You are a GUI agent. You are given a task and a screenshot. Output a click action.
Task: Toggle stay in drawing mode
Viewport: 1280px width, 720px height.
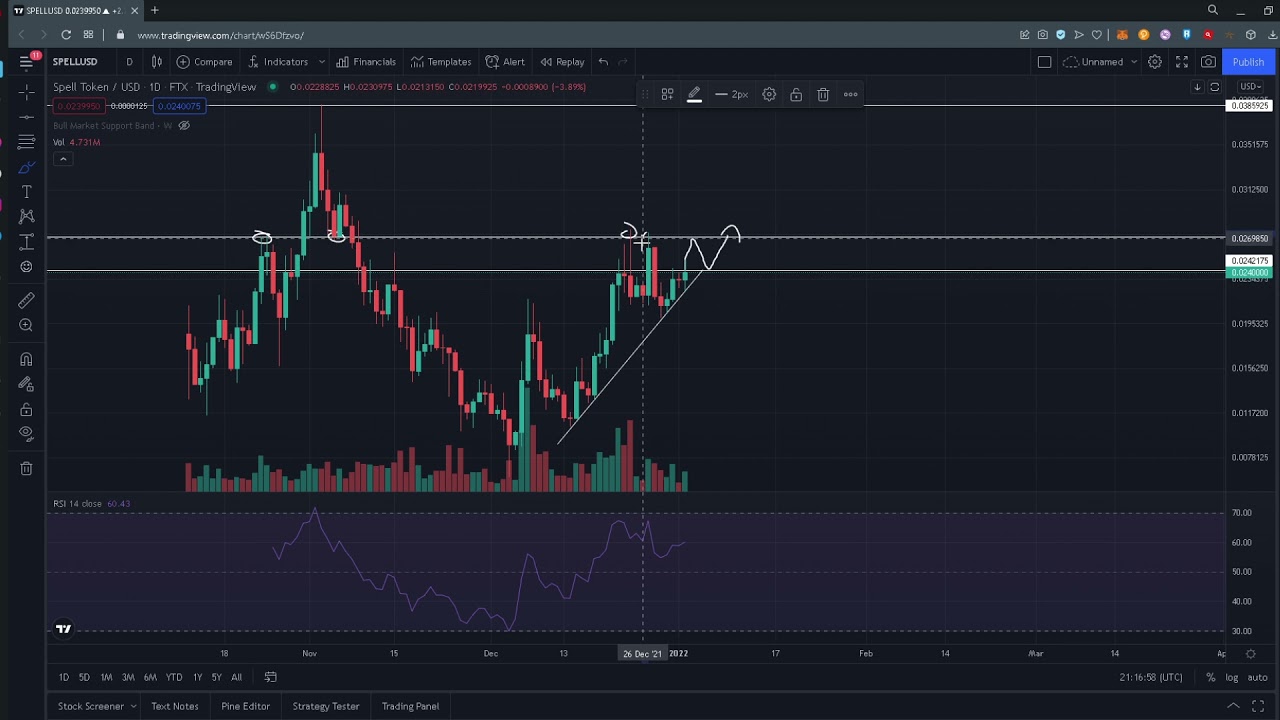pyautogui.click(x=26, y=384)
